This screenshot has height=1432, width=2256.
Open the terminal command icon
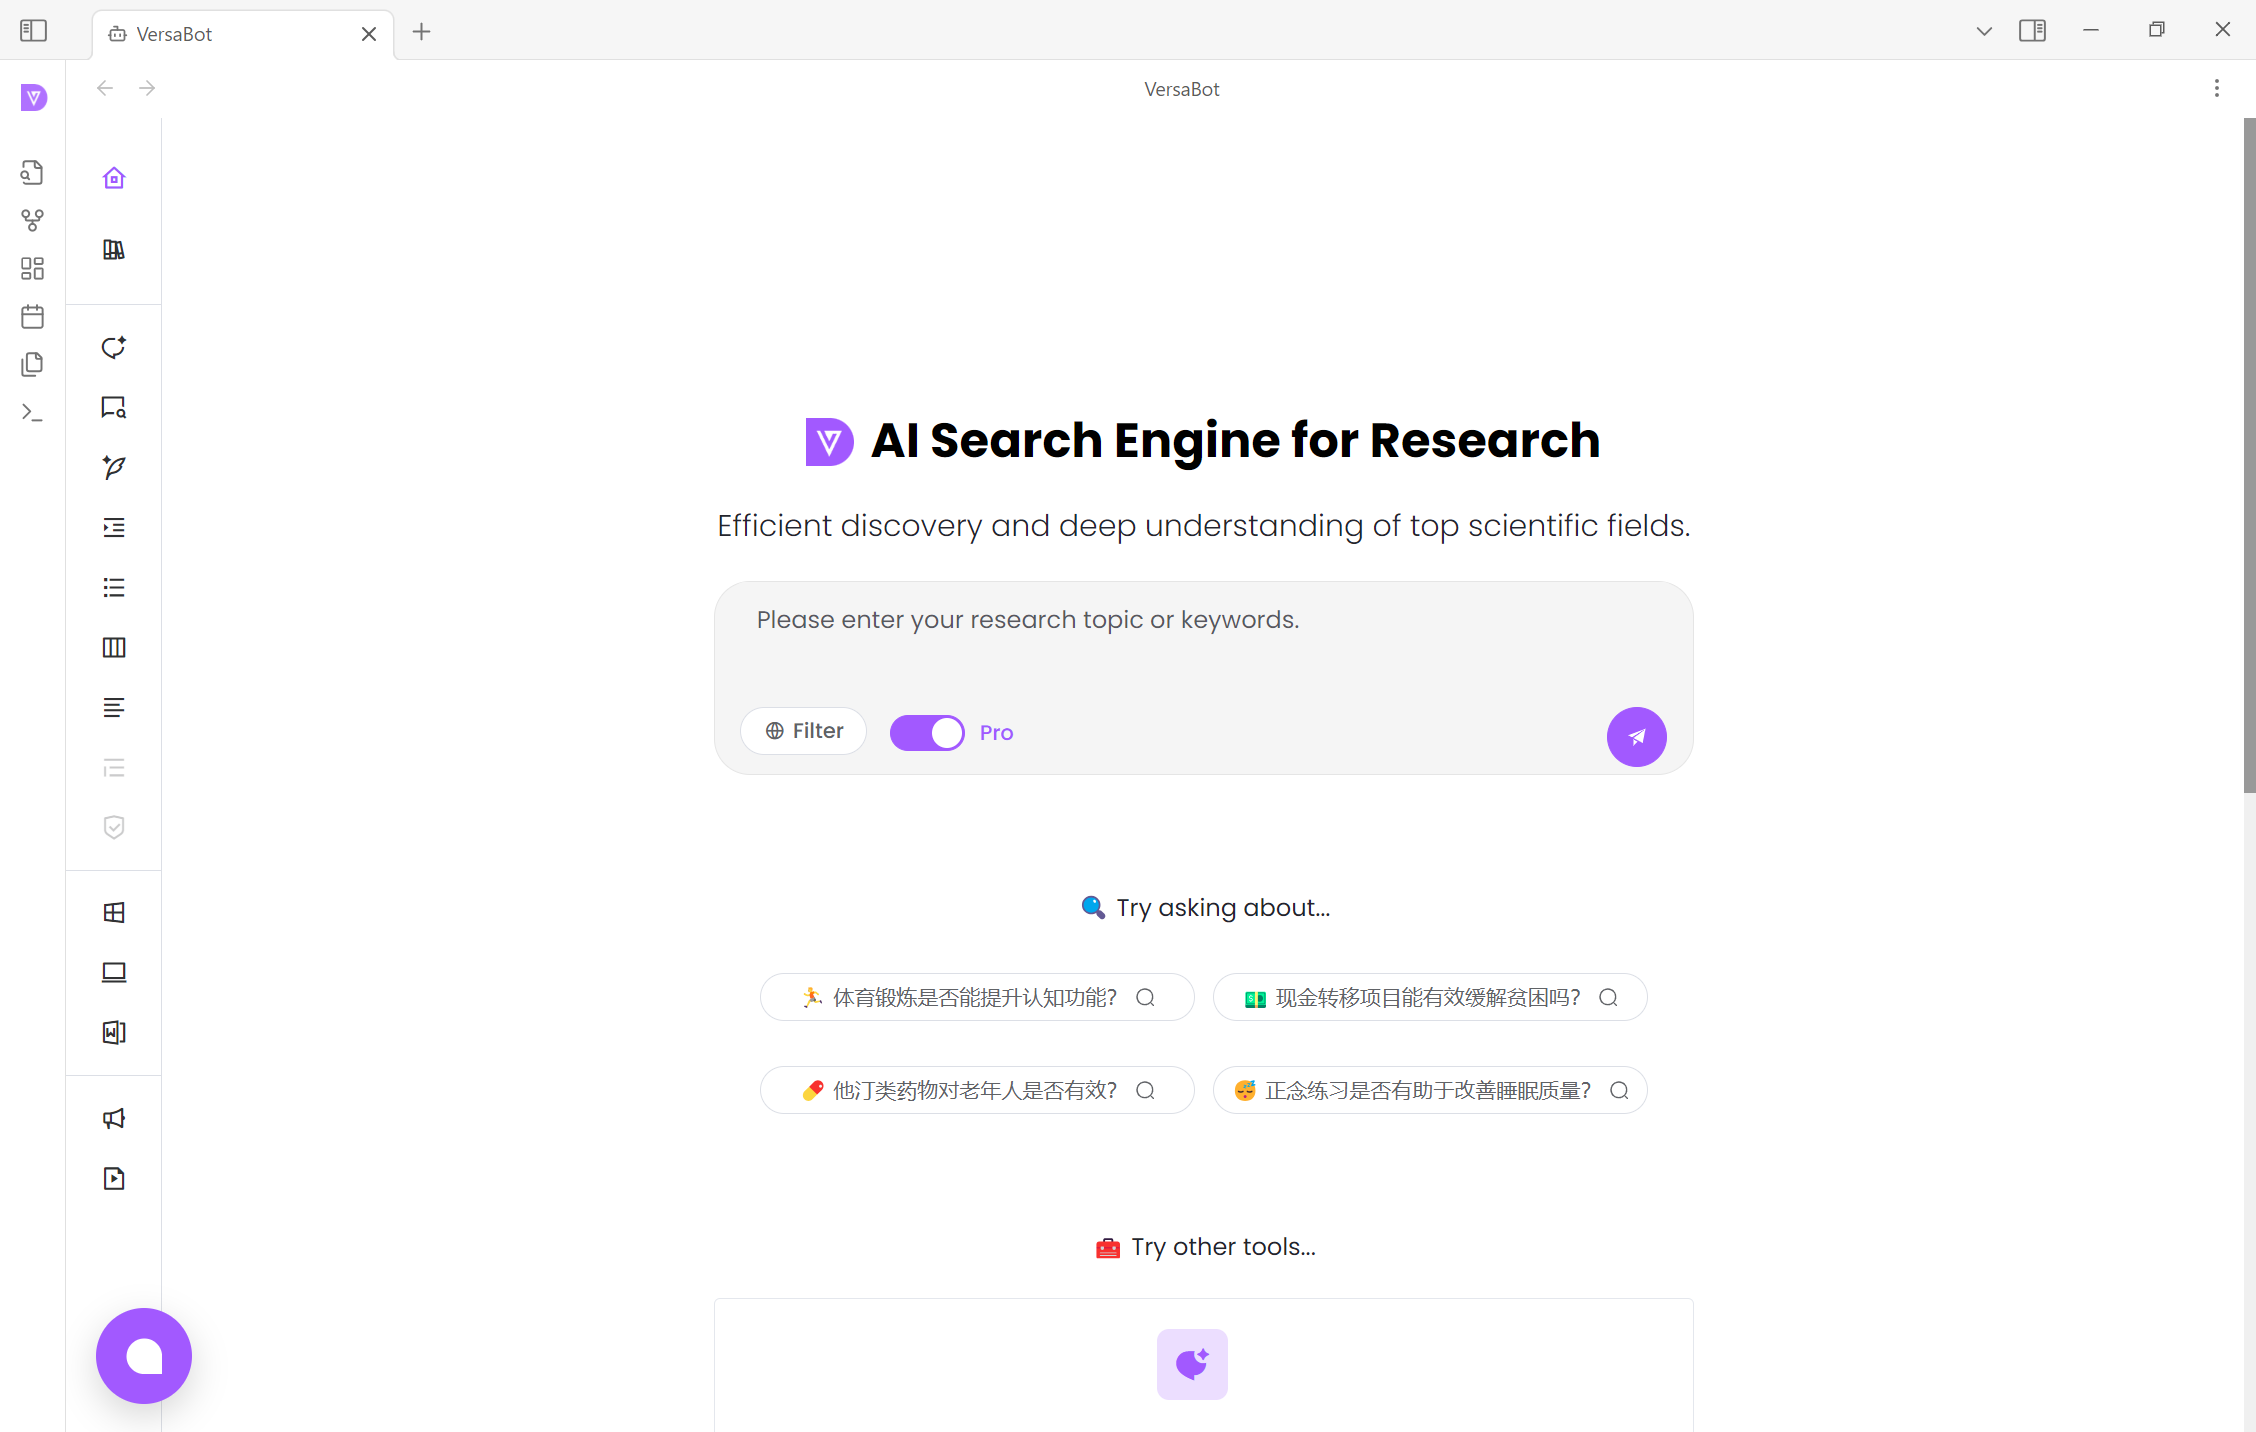coord(32,412)
